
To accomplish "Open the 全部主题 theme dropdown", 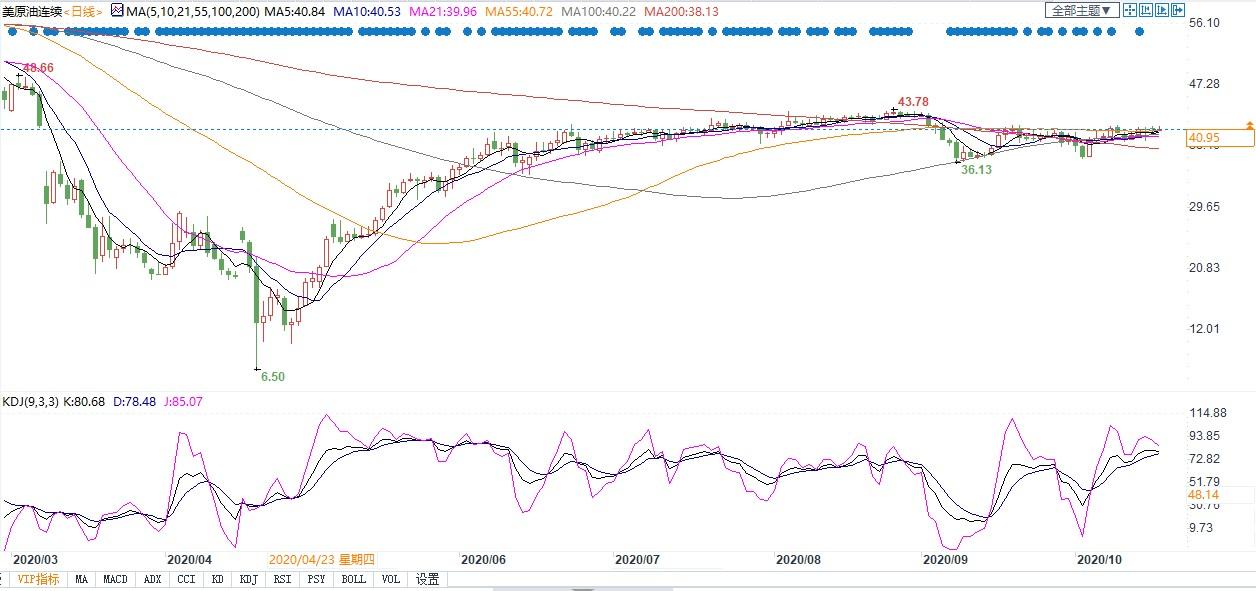I will coord(1082,10).
